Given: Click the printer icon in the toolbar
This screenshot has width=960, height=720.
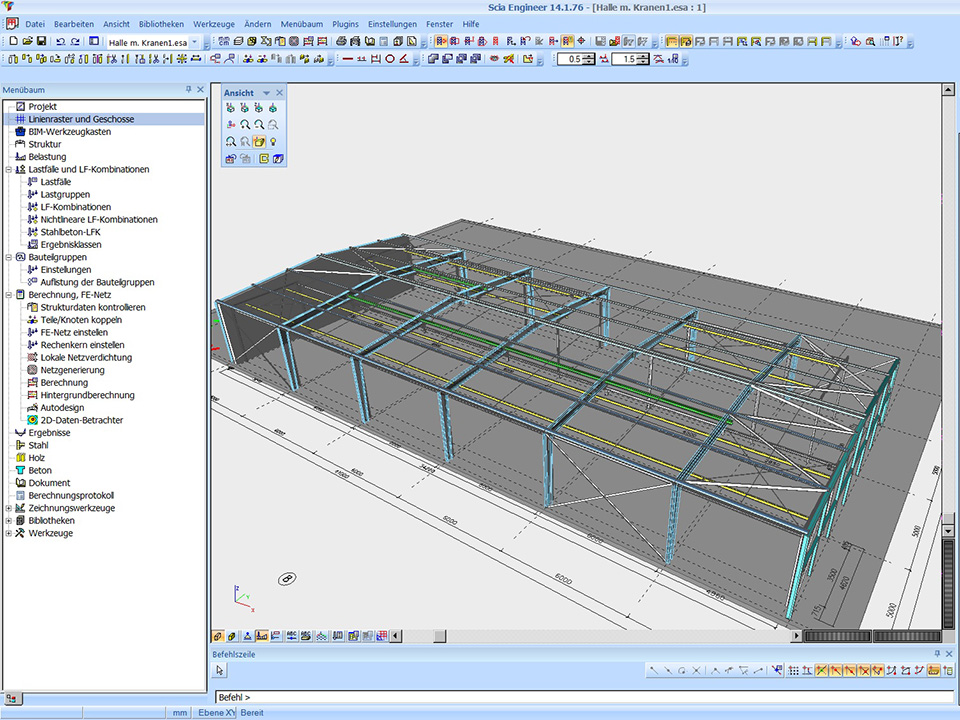Looking at the screenshot, I should pyautogui.click(x=341, y=42).
